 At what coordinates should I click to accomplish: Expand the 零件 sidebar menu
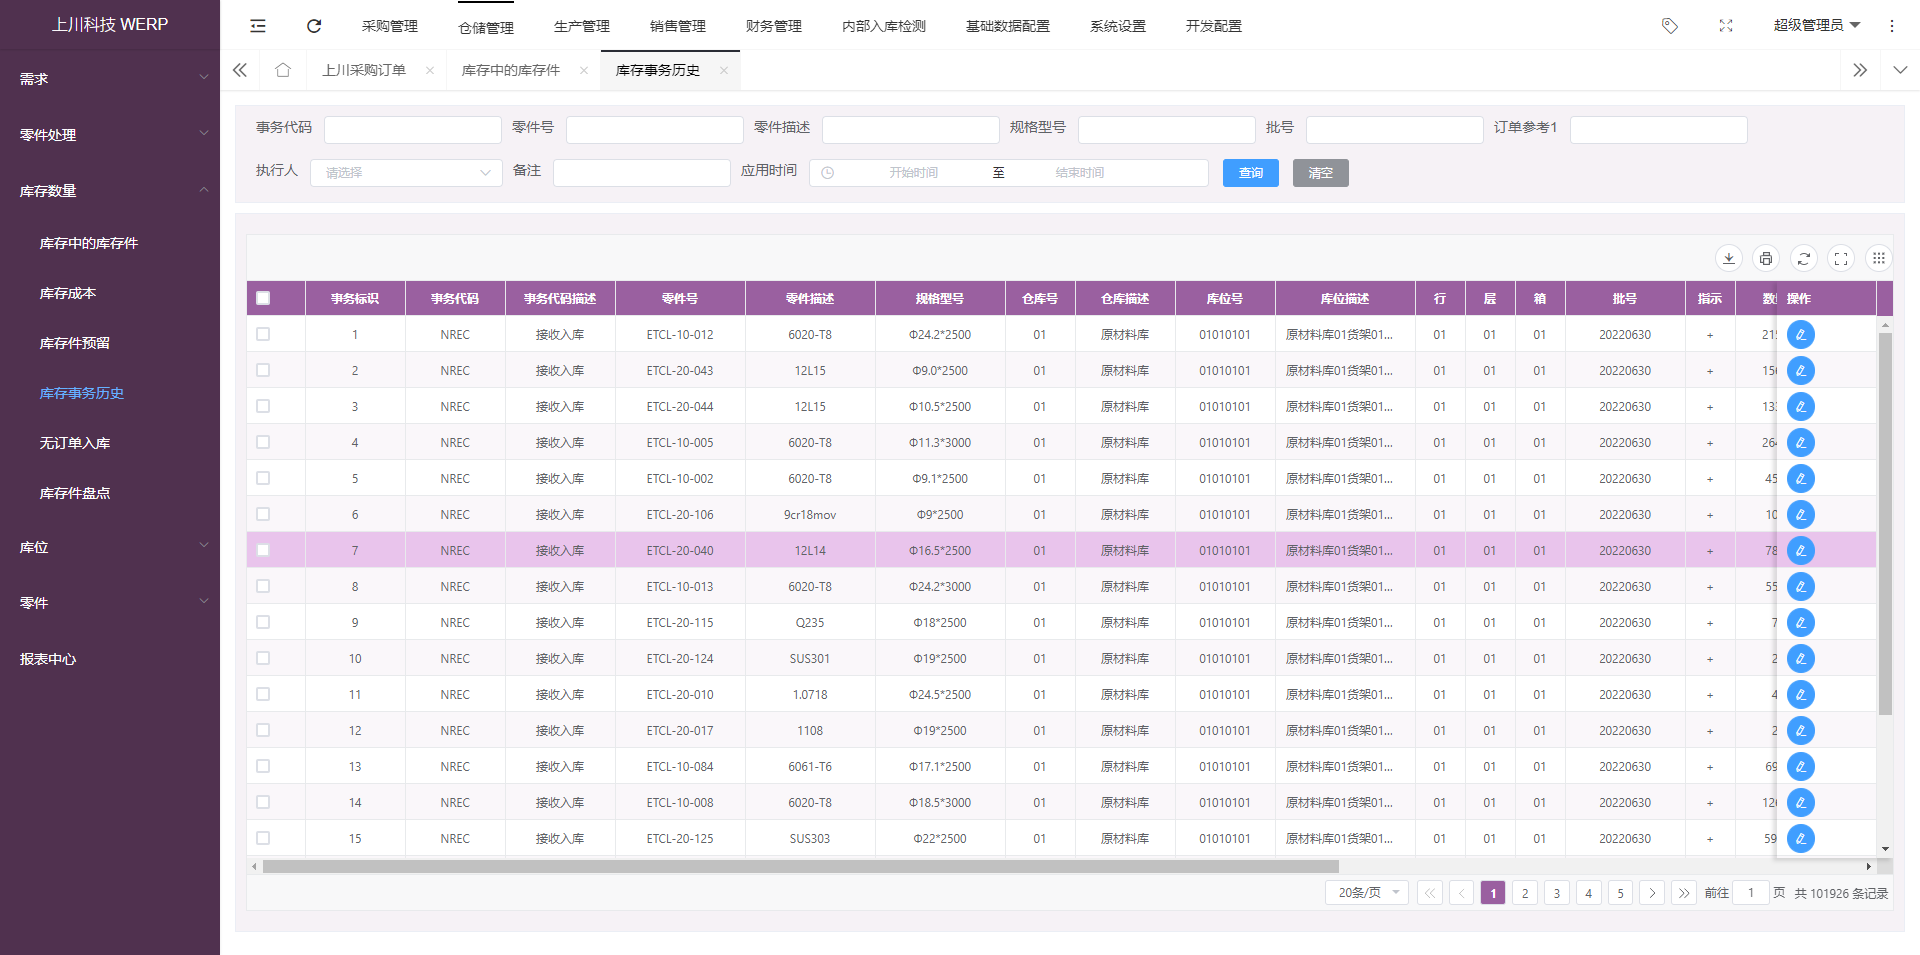[x=110, y=603]
